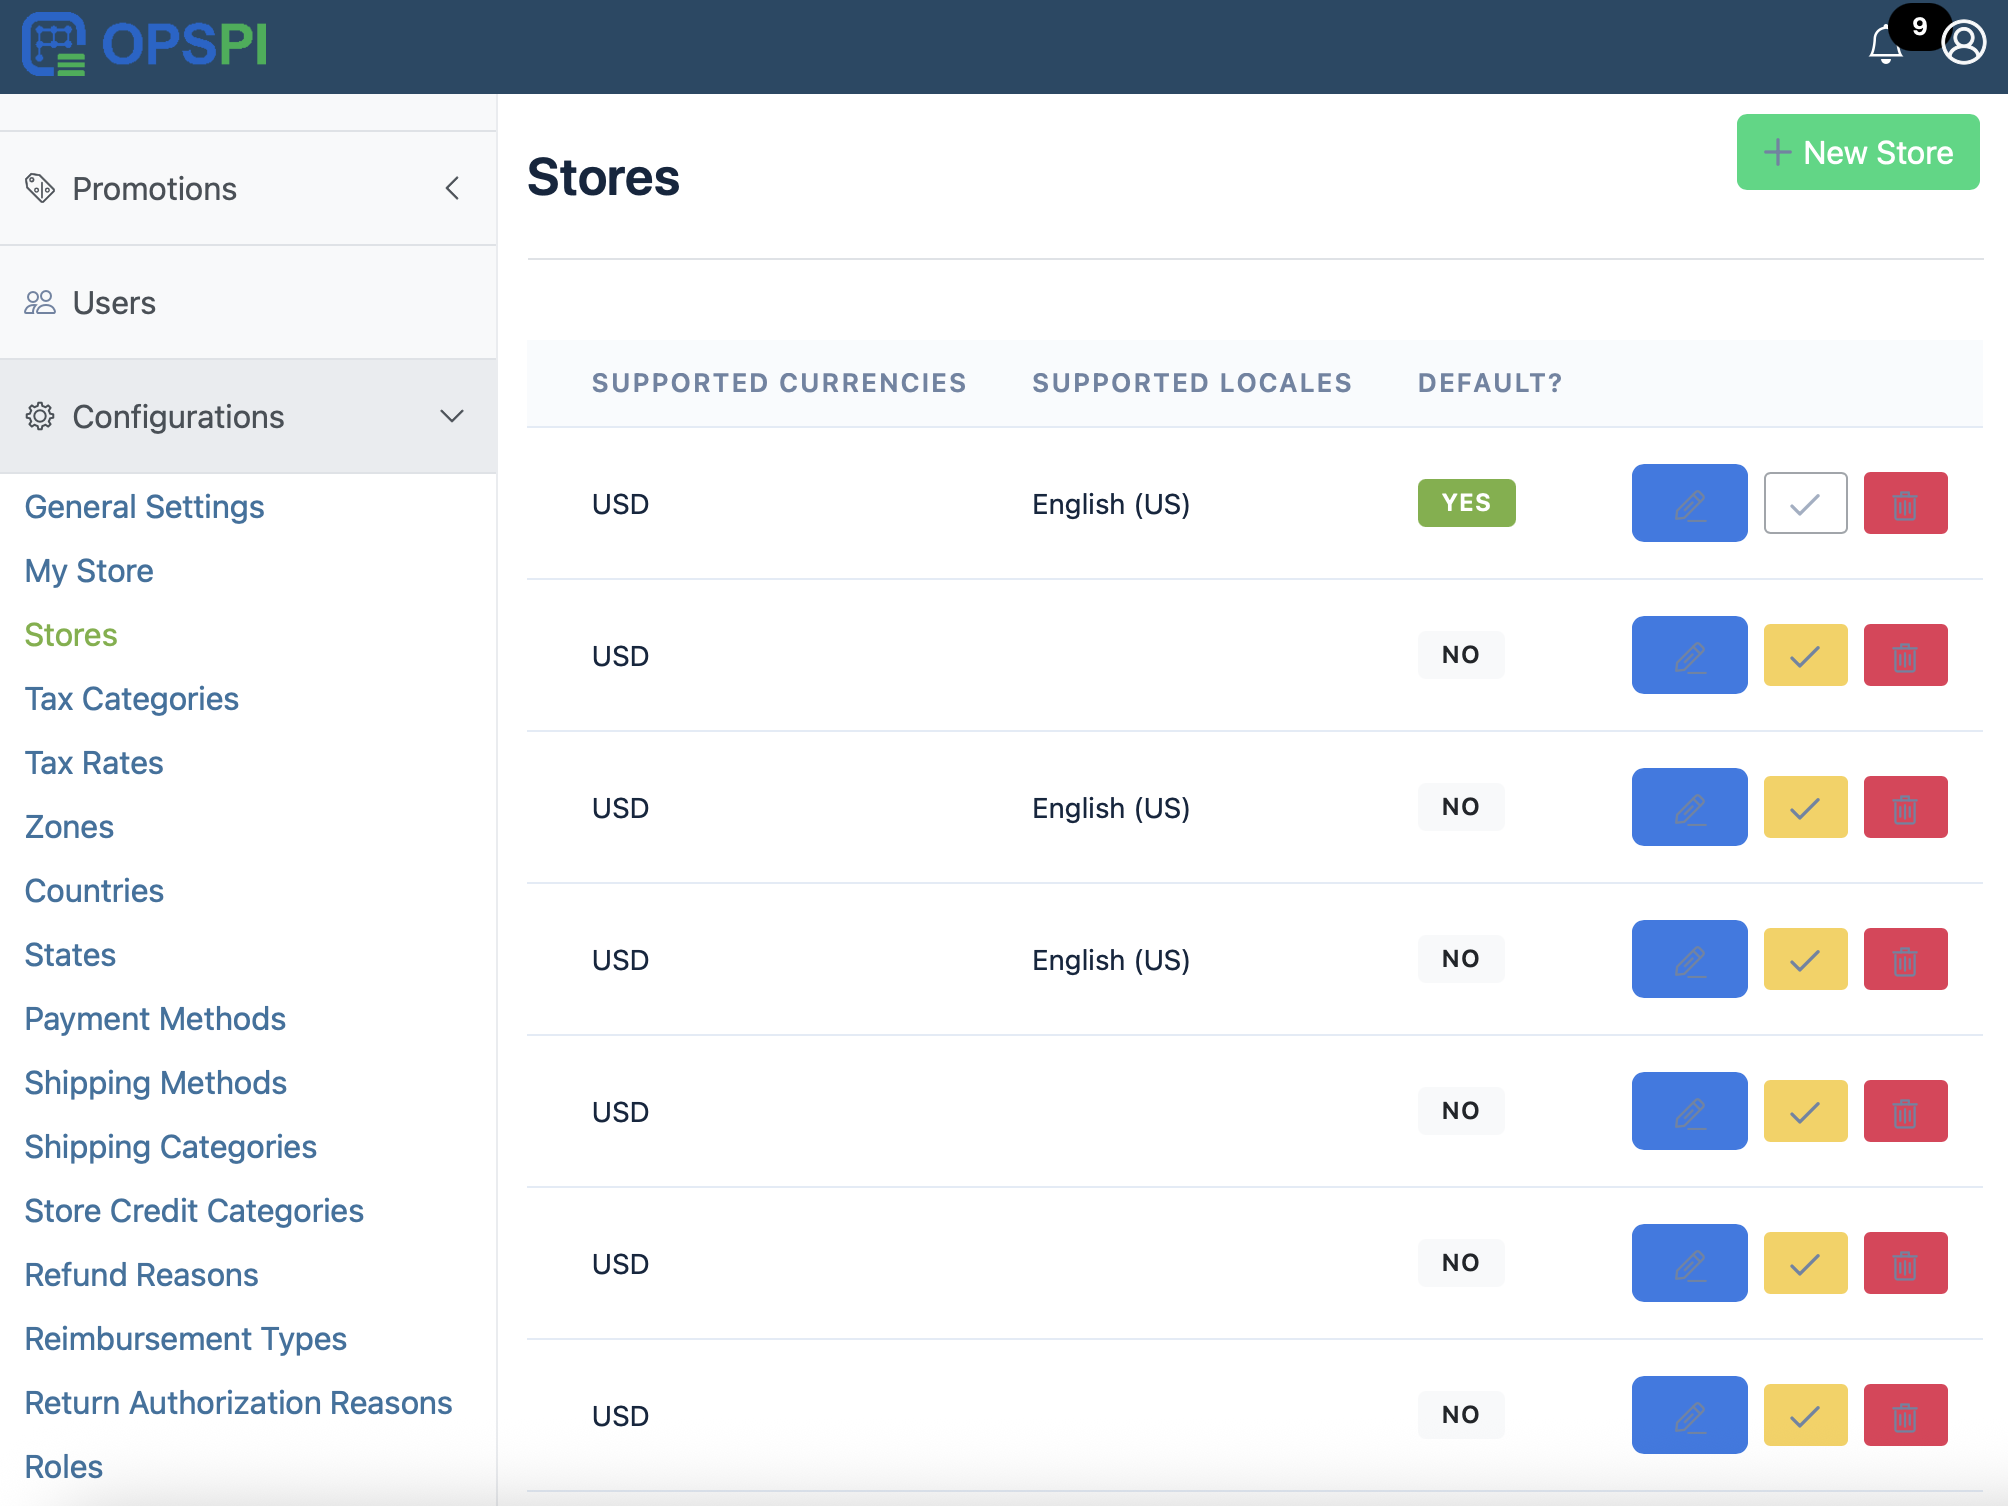Open Payment Methods
2008x1506 pixels.
pyautogui.click(x=155, y=1018)
